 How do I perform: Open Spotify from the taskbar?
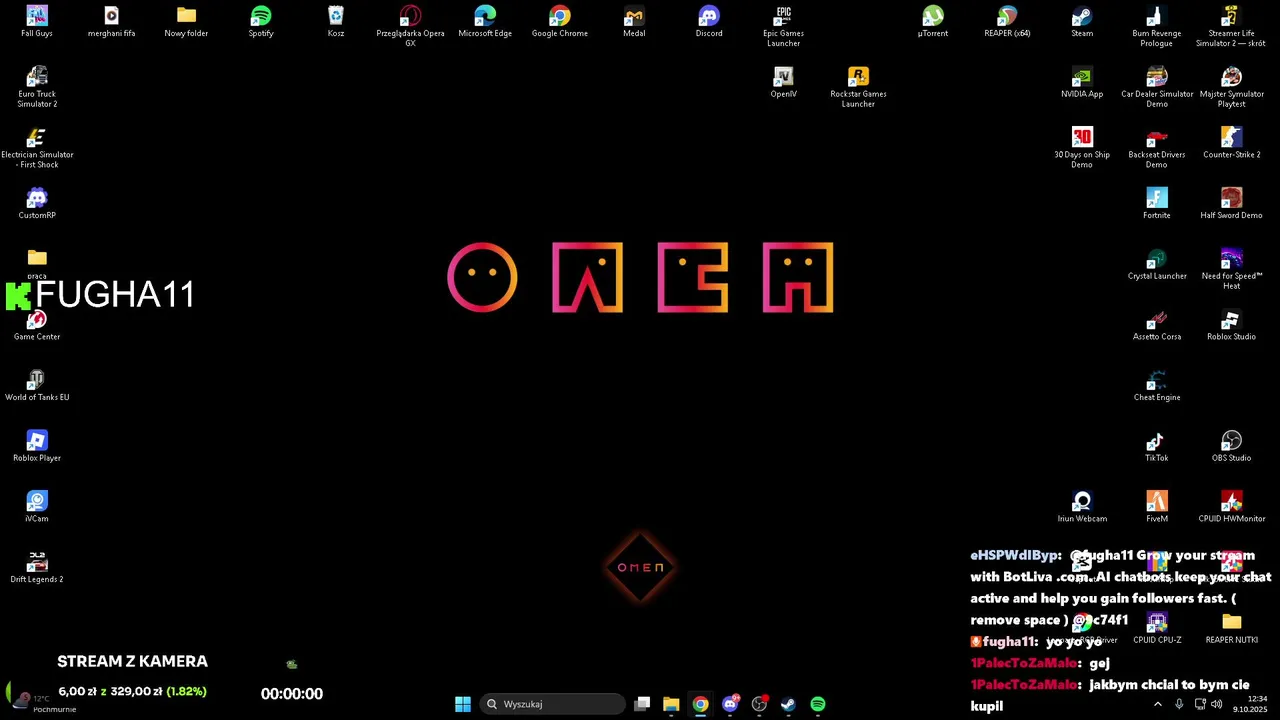[818, 704]
